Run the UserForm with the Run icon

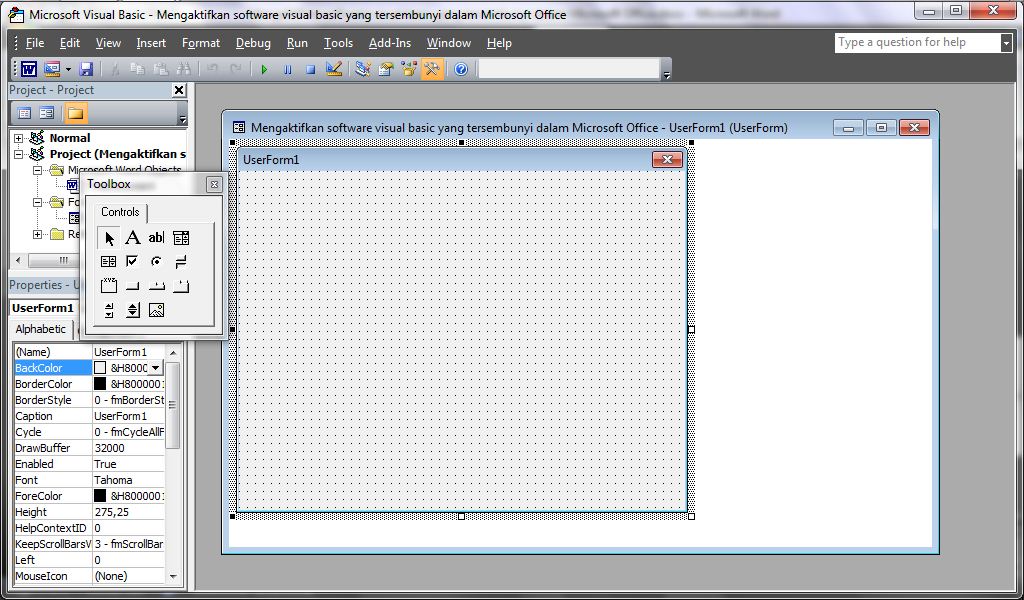click(264, 68)
